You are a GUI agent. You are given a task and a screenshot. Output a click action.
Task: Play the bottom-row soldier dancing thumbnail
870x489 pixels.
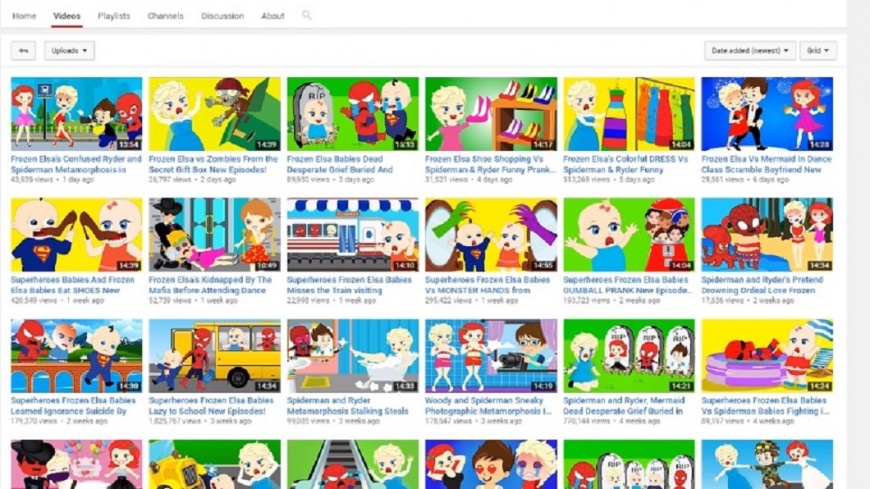point(767,465)
